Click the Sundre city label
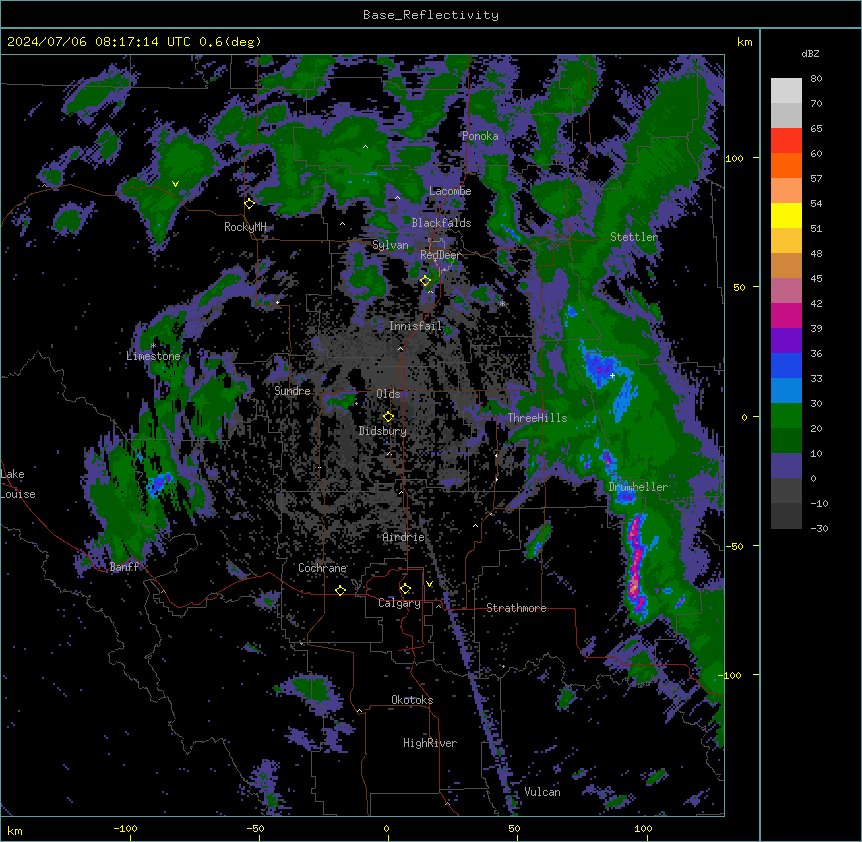The image size is (862, 842). coord(292,391)
